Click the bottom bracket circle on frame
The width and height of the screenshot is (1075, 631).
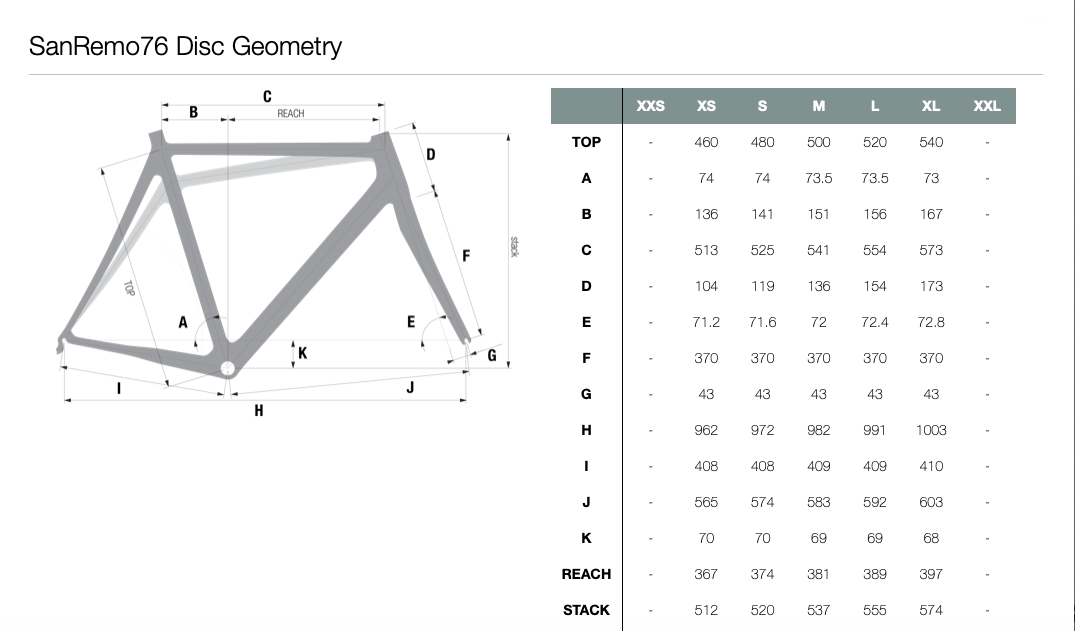[227, 368]
